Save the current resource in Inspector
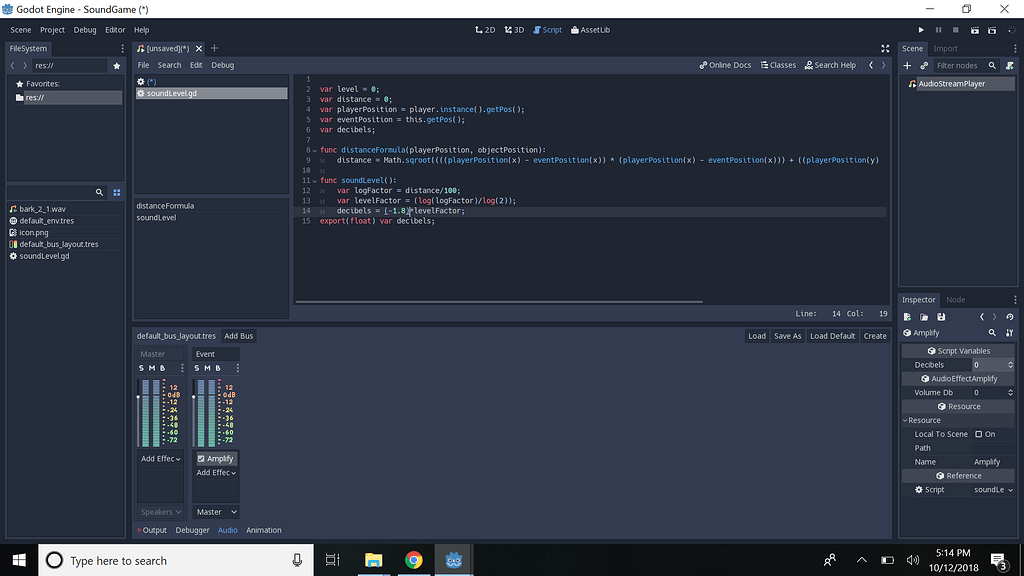 tap(941, 317)
